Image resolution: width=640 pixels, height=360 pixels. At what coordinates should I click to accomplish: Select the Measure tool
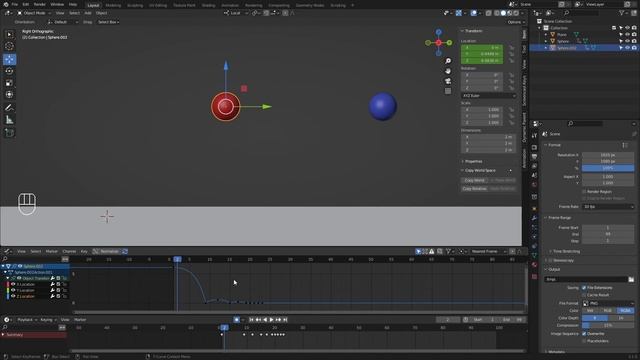[9, 120]
